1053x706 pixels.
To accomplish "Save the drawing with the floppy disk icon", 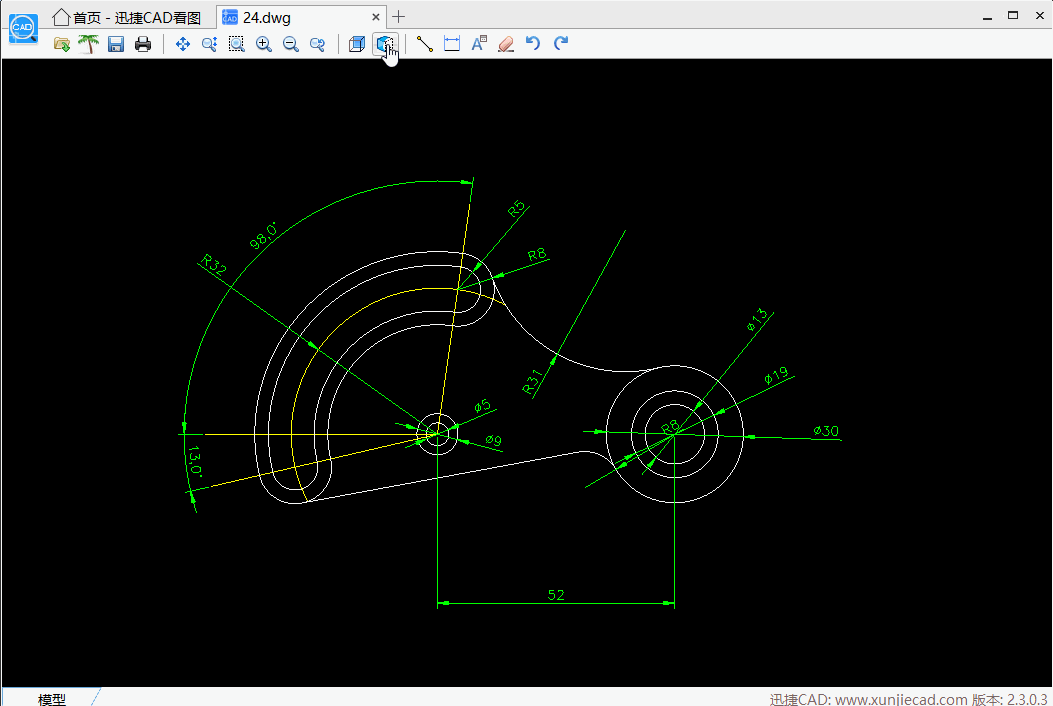I will pos(116,44).
